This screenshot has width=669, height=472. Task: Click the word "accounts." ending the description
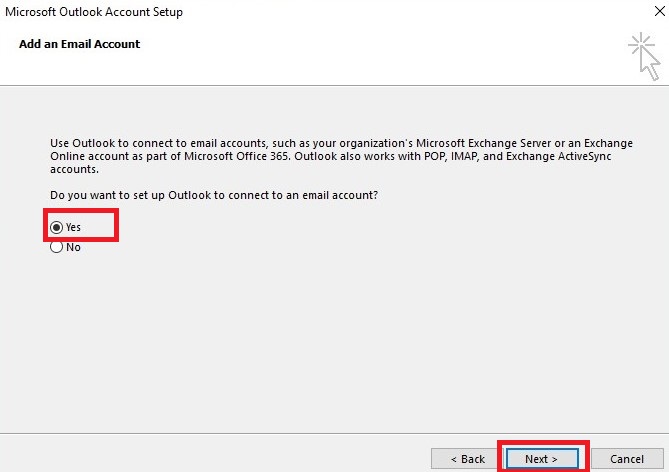76,170
